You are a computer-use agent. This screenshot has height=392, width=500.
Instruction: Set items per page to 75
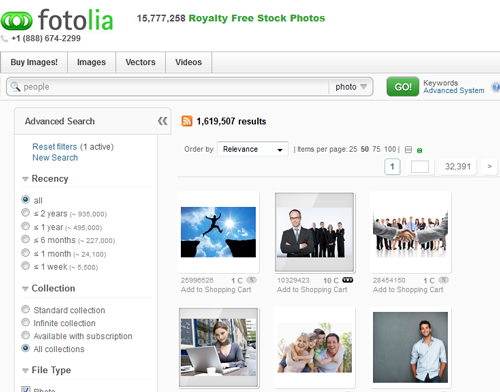coord(376,149)
